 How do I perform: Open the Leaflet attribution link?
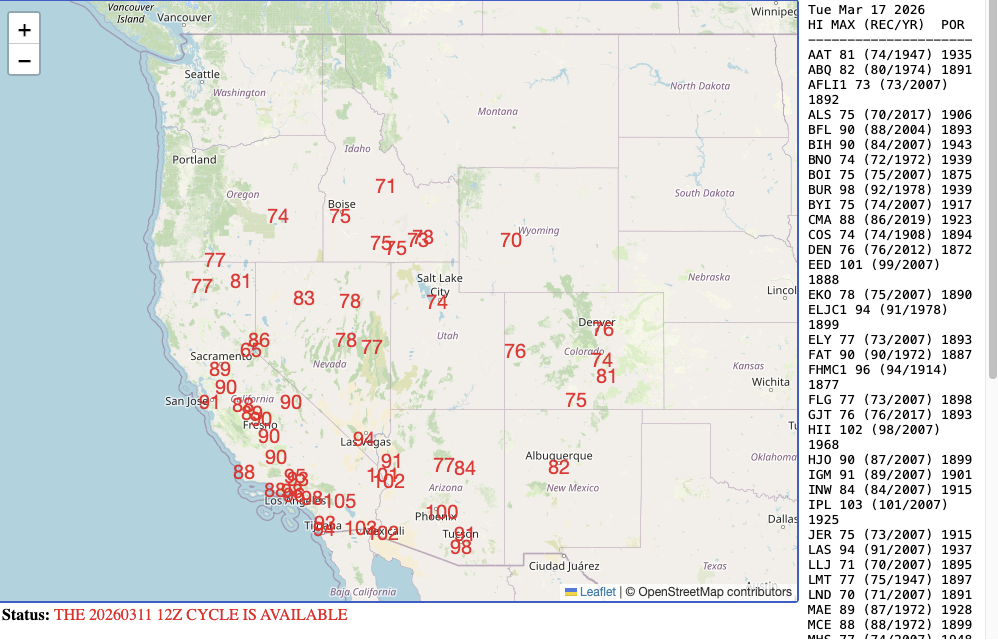point(599,591)
